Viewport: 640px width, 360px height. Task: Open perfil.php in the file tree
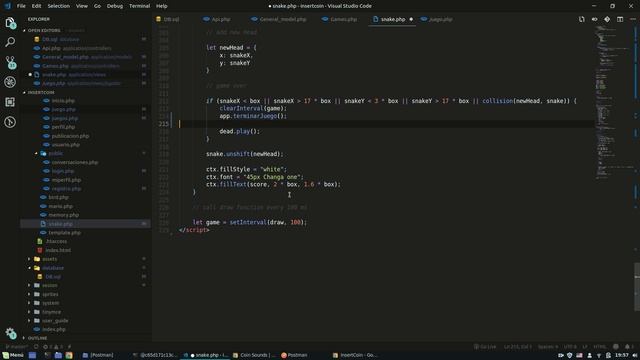point(63,127)
